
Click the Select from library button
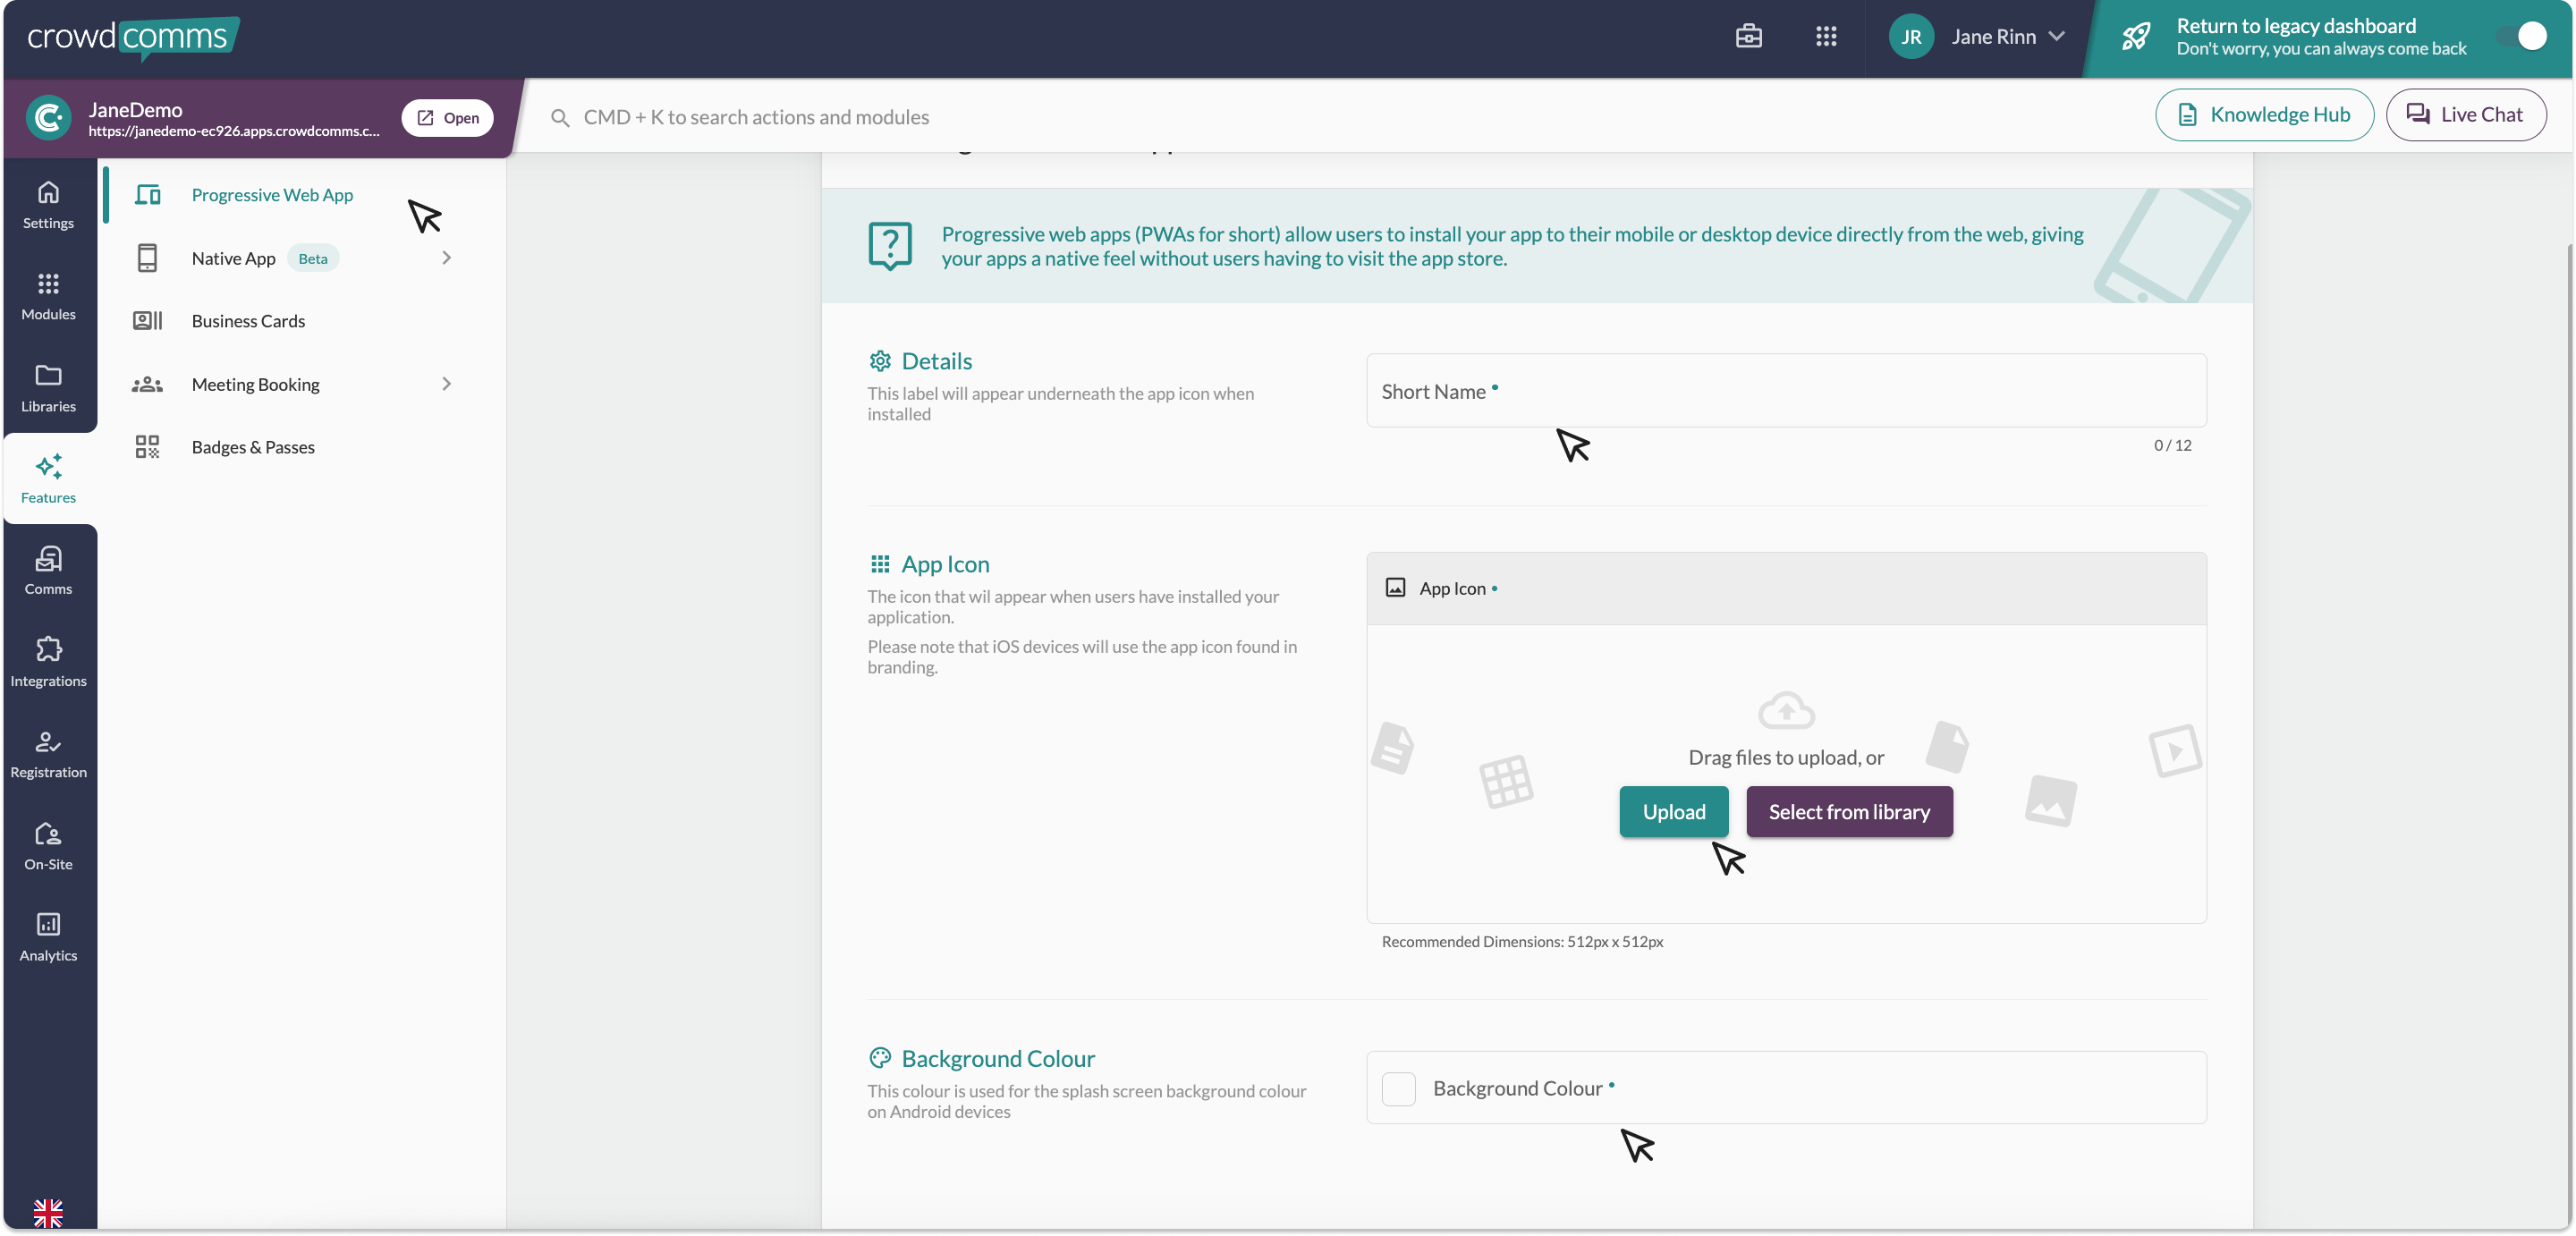point(1849,811)
